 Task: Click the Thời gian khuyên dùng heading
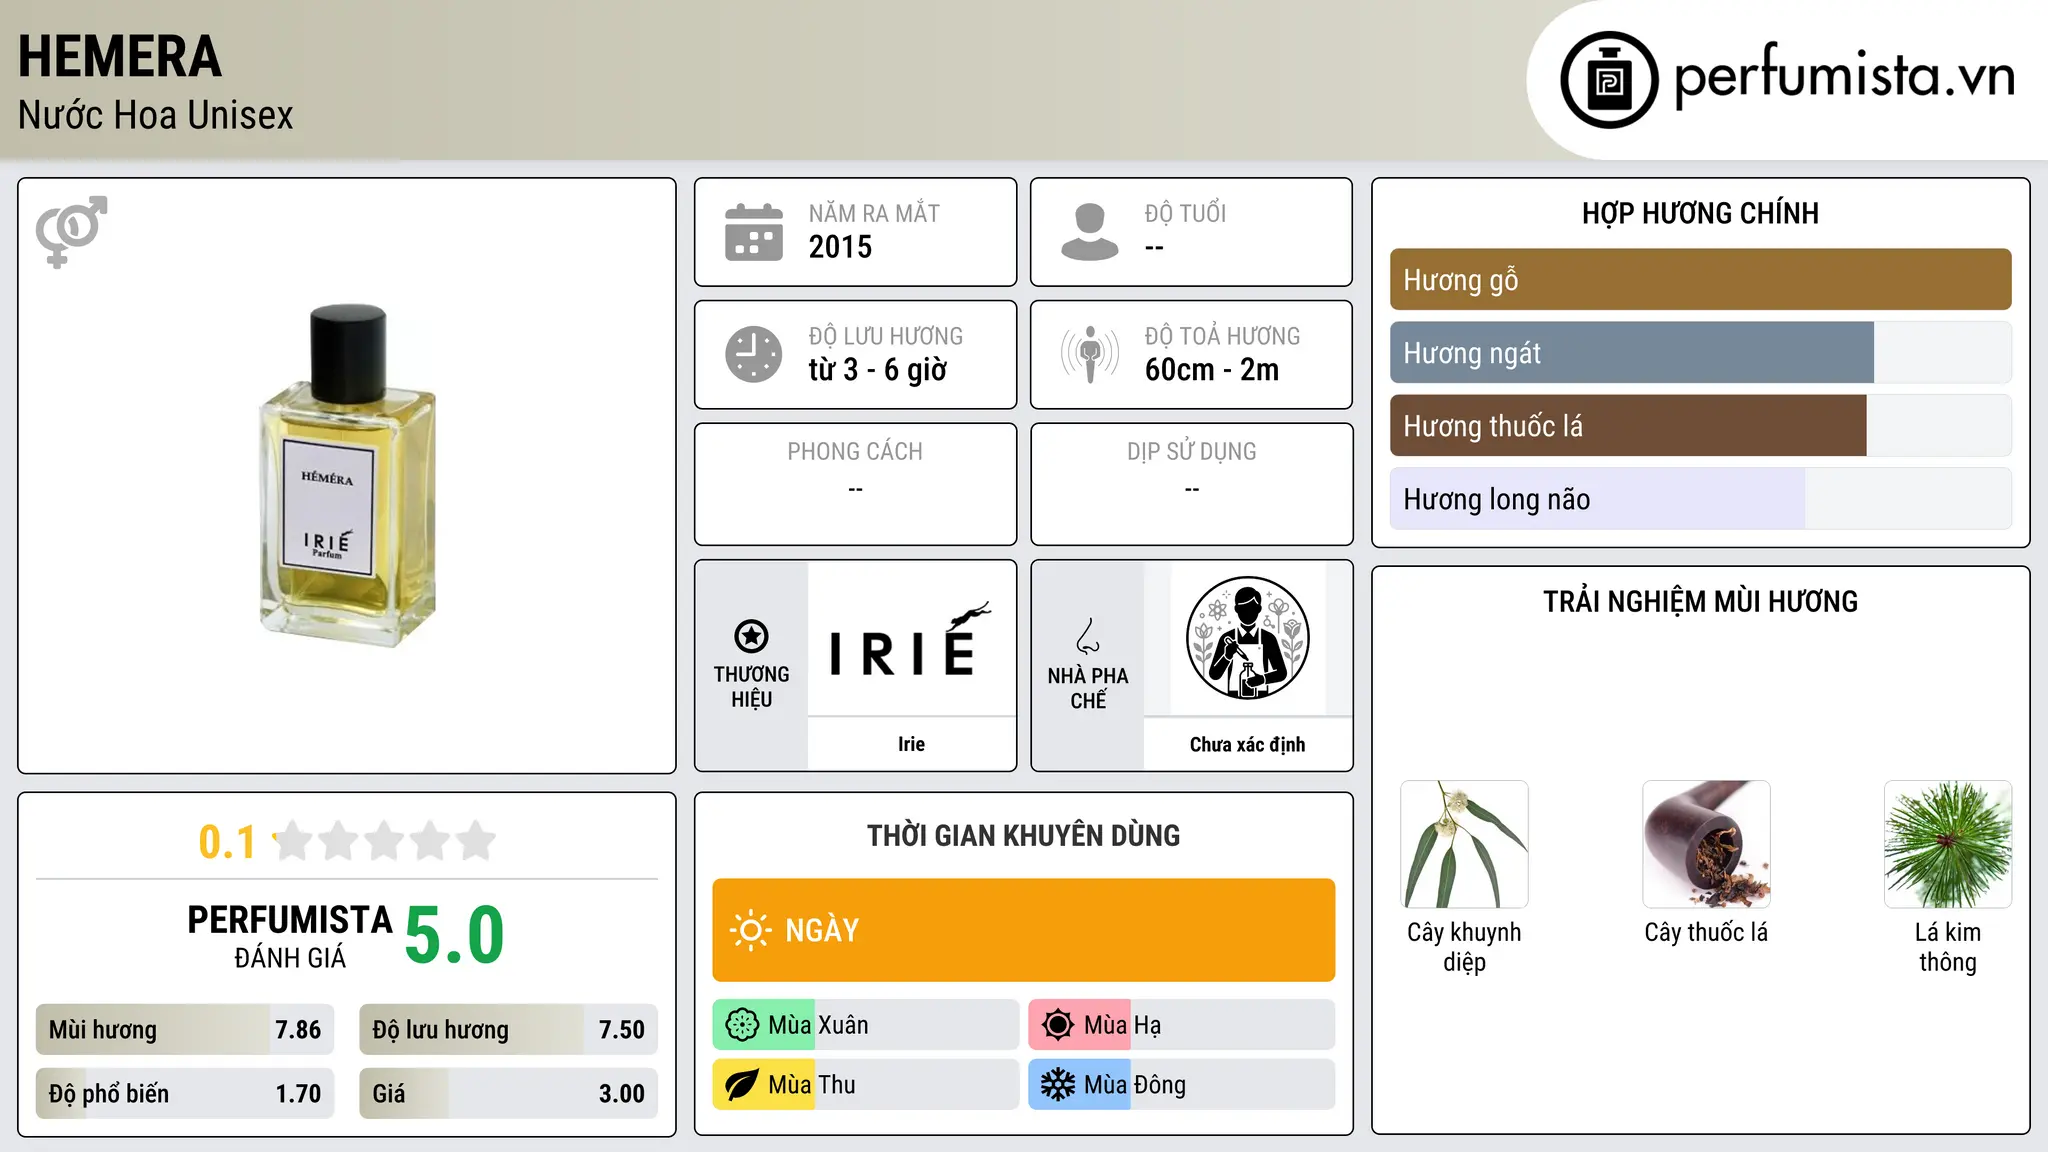tap(1023, 836)
